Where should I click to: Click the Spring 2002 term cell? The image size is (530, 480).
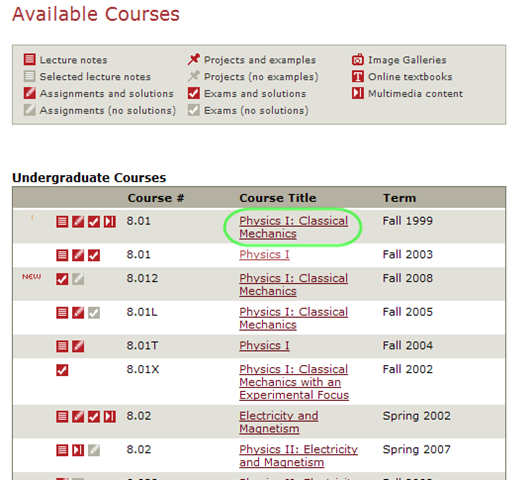click(x=417, y=416)
